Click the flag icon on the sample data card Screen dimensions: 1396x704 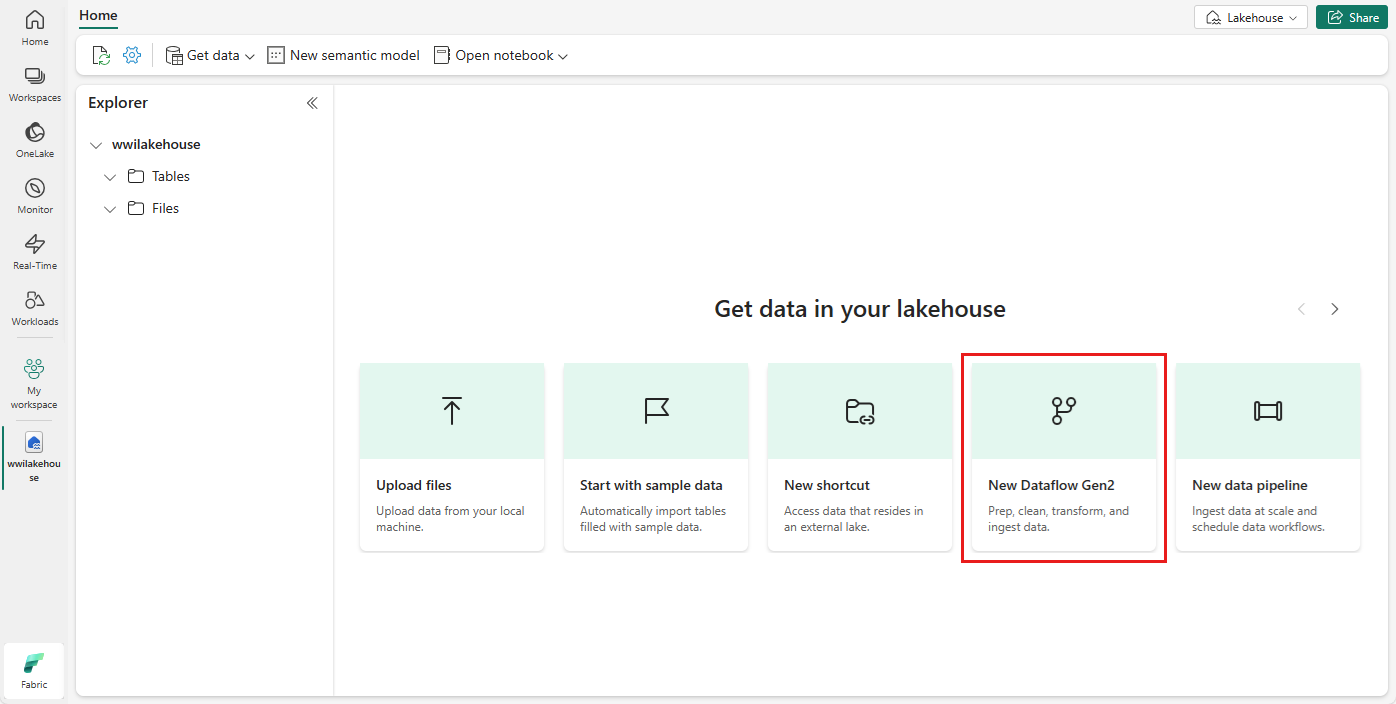pyautogui.click(x=656, y=411)
